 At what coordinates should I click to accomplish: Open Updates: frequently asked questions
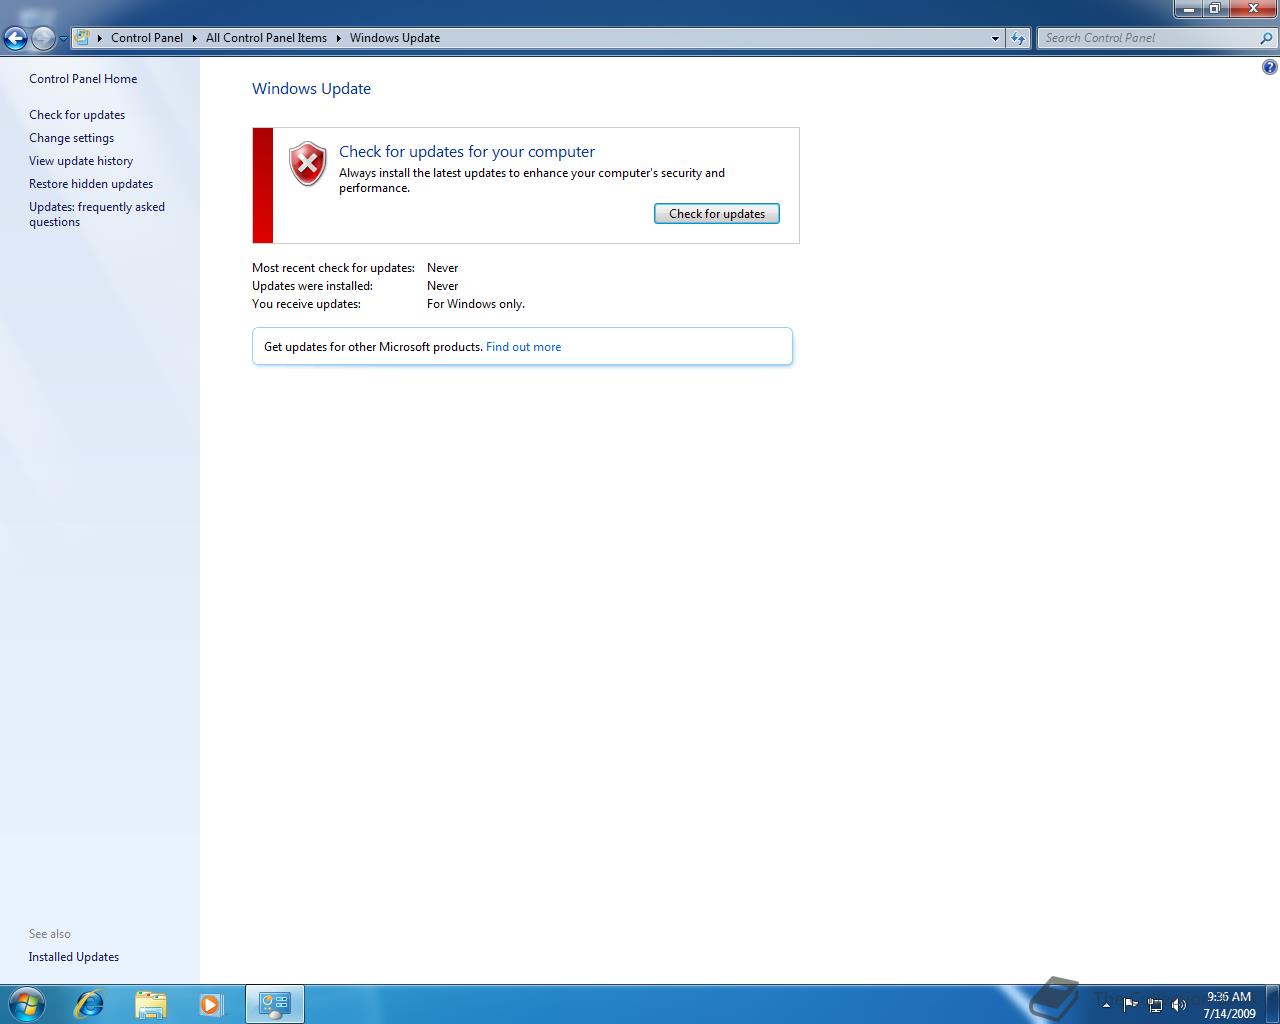(x=97, y=214)
